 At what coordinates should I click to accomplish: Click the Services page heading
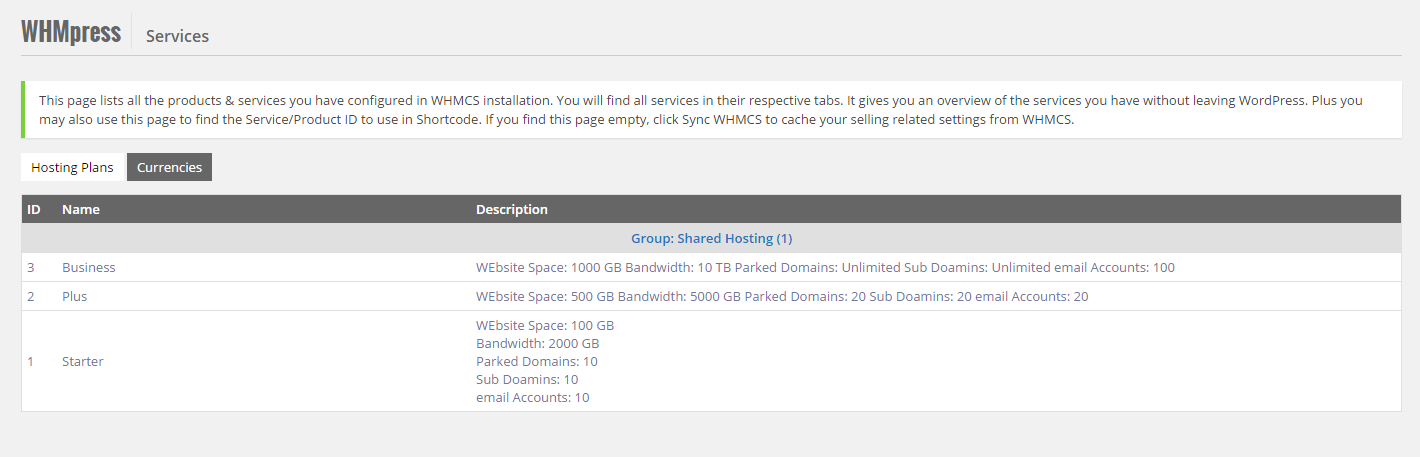(177, 36)
